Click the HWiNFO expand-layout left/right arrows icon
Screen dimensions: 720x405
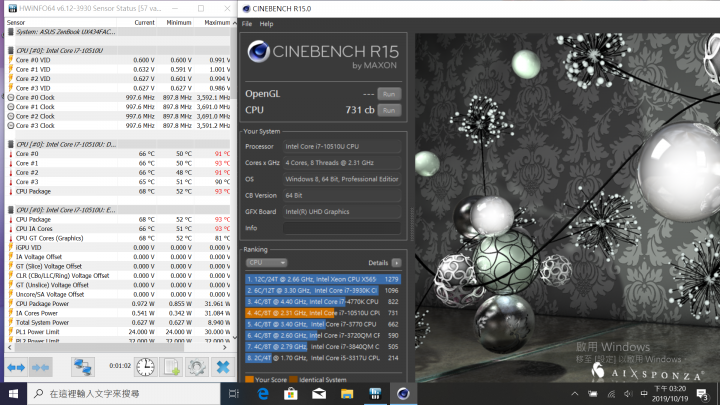point(16,367)
